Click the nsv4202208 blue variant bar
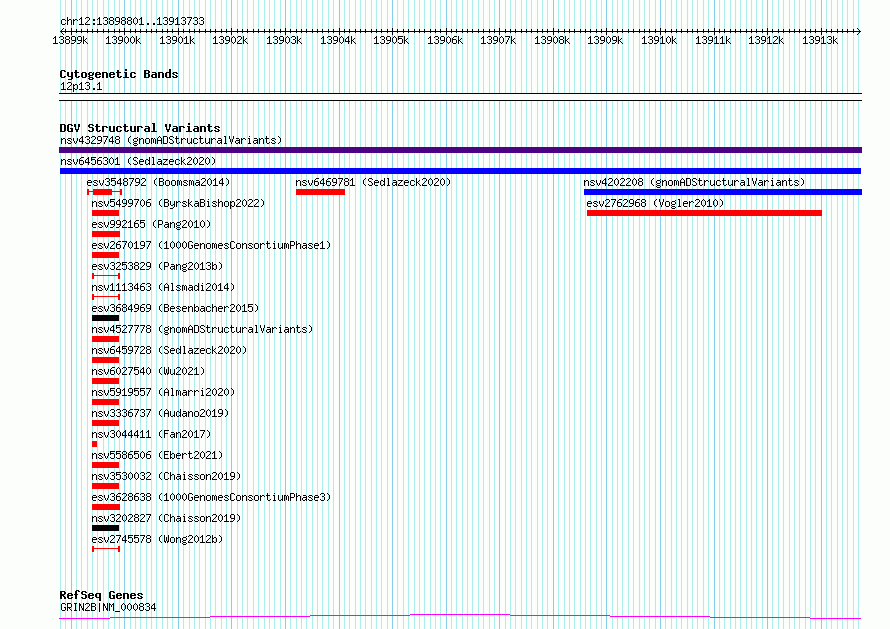The height and width of the screenshot is (629, 890). pos(723,192)
